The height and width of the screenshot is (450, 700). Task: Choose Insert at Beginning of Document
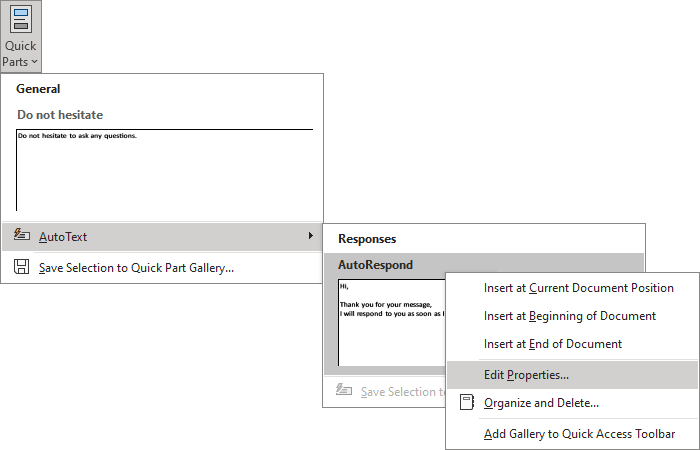tap(572, 316)
